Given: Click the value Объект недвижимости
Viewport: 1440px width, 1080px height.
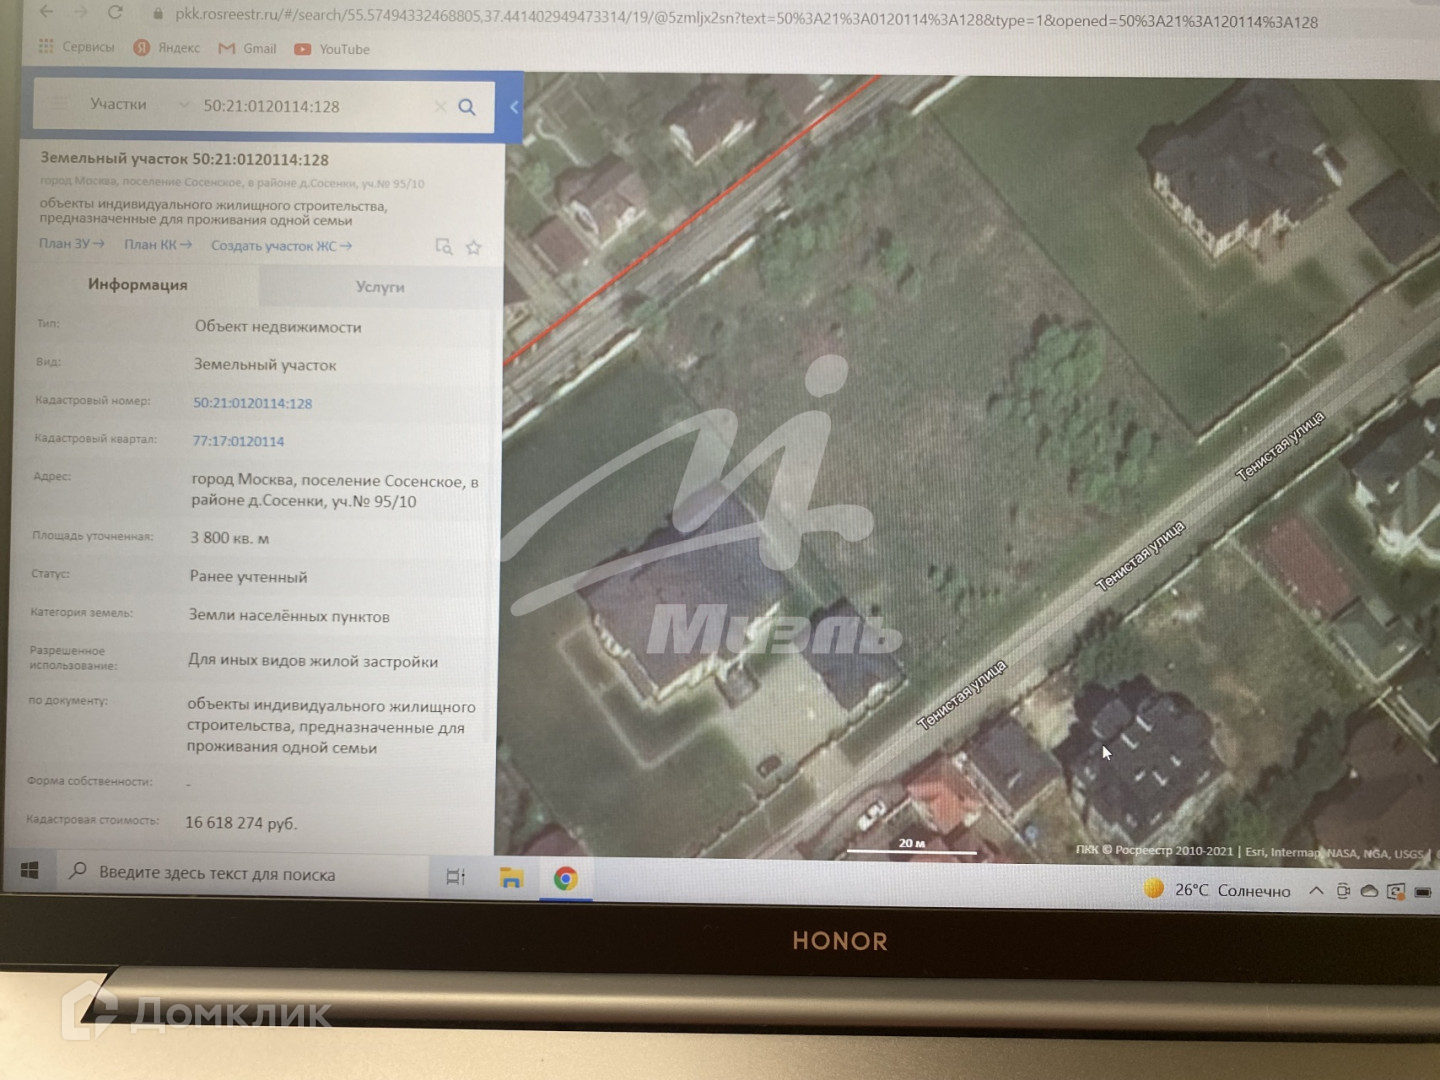Looking at the screenshot, I should 278,327.
